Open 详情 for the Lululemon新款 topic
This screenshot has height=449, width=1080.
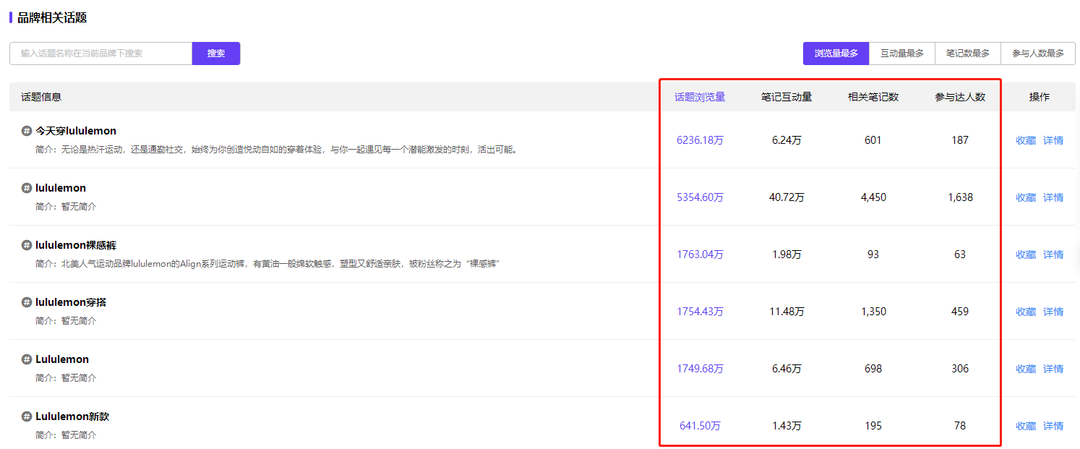(x=1053, y=426)
